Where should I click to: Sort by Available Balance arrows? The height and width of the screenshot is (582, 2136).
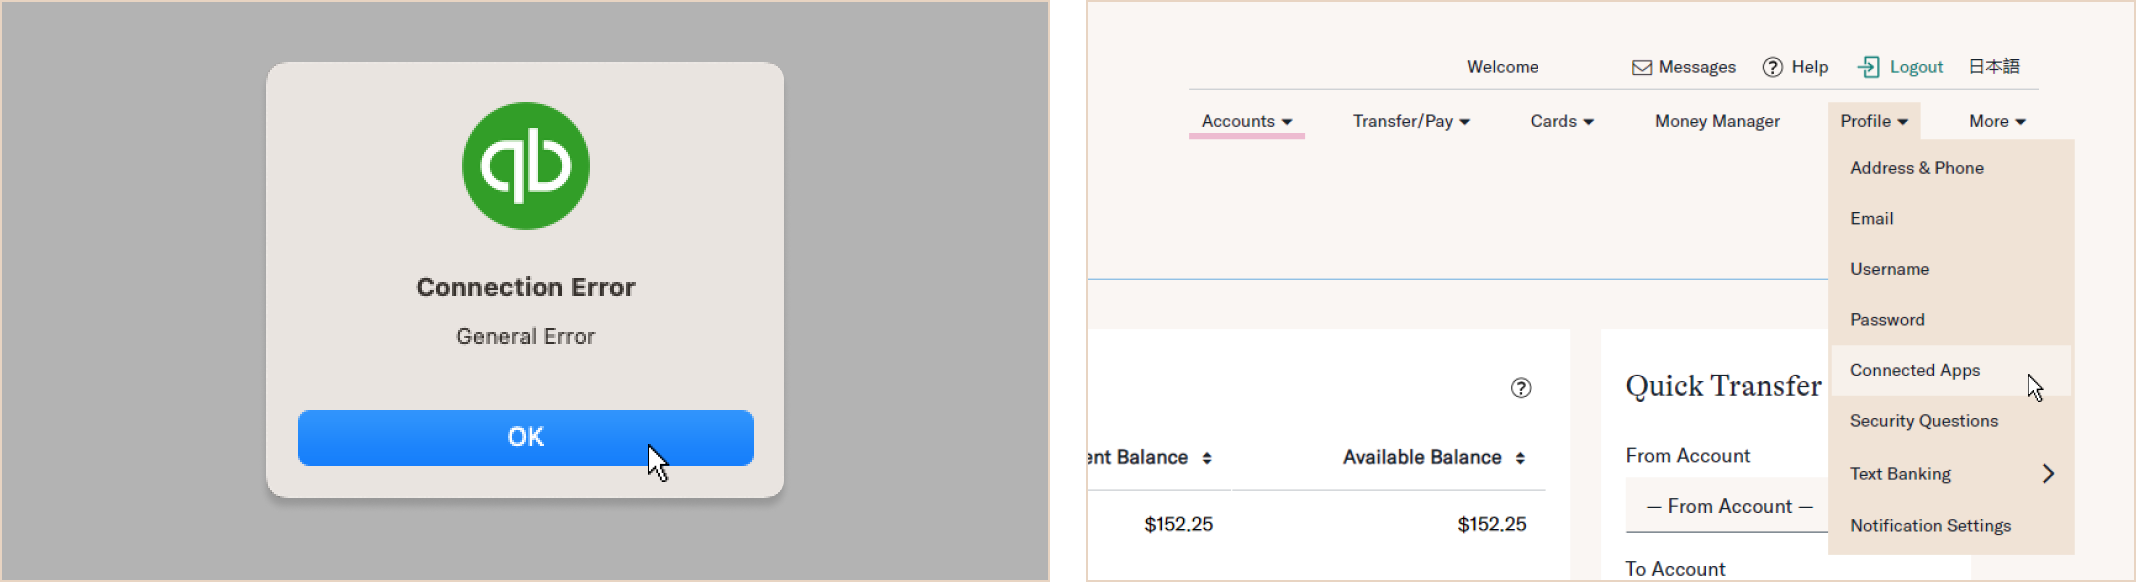click(1520, 458)
